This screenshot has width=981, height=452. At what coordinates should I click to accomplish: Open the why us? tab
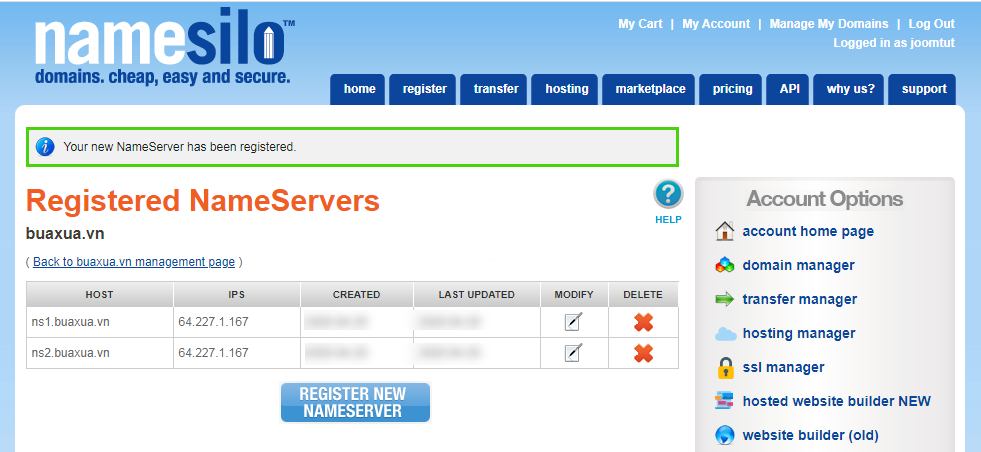click(x=849, y=90)
